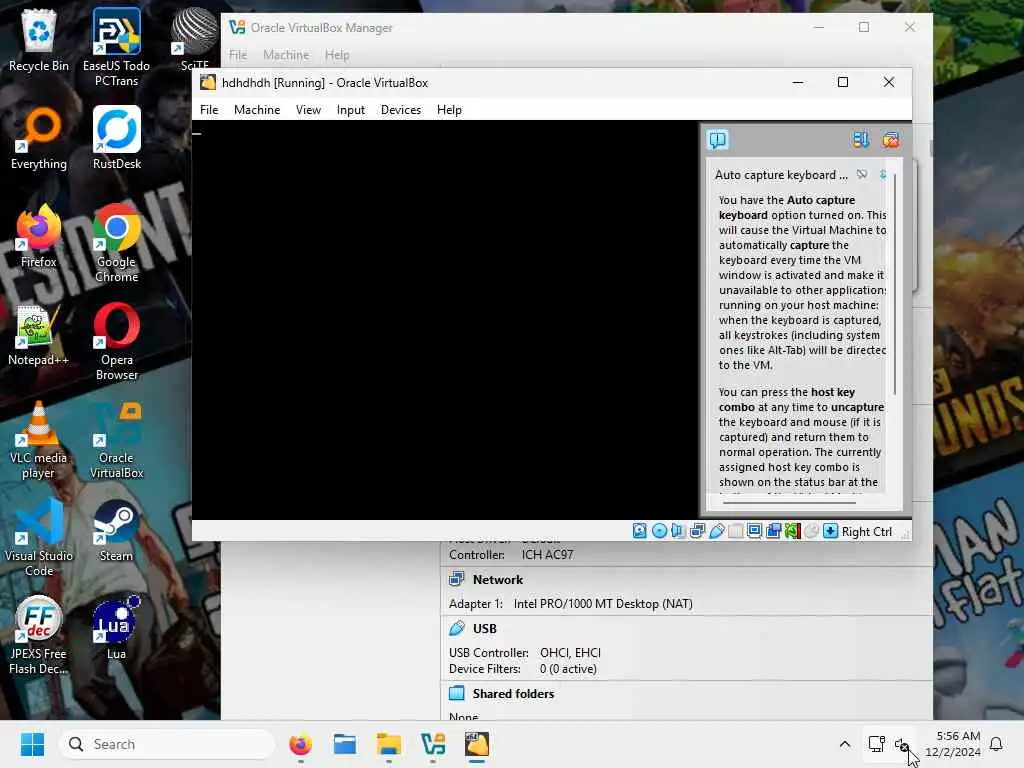Click the hard disk activity indicator
The height and width of the screenshot is (768, 1024).
tap(639, 531)
